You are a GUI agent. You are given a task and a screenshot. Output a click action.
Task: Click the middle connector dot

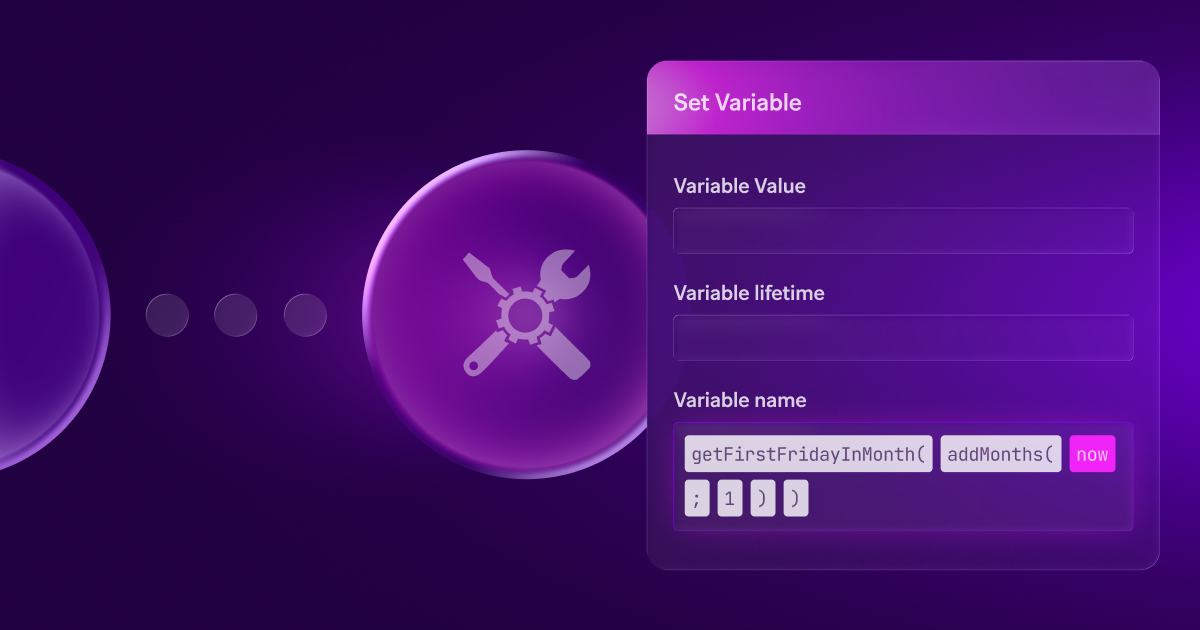pyautogui.click(x=235, y=315)
